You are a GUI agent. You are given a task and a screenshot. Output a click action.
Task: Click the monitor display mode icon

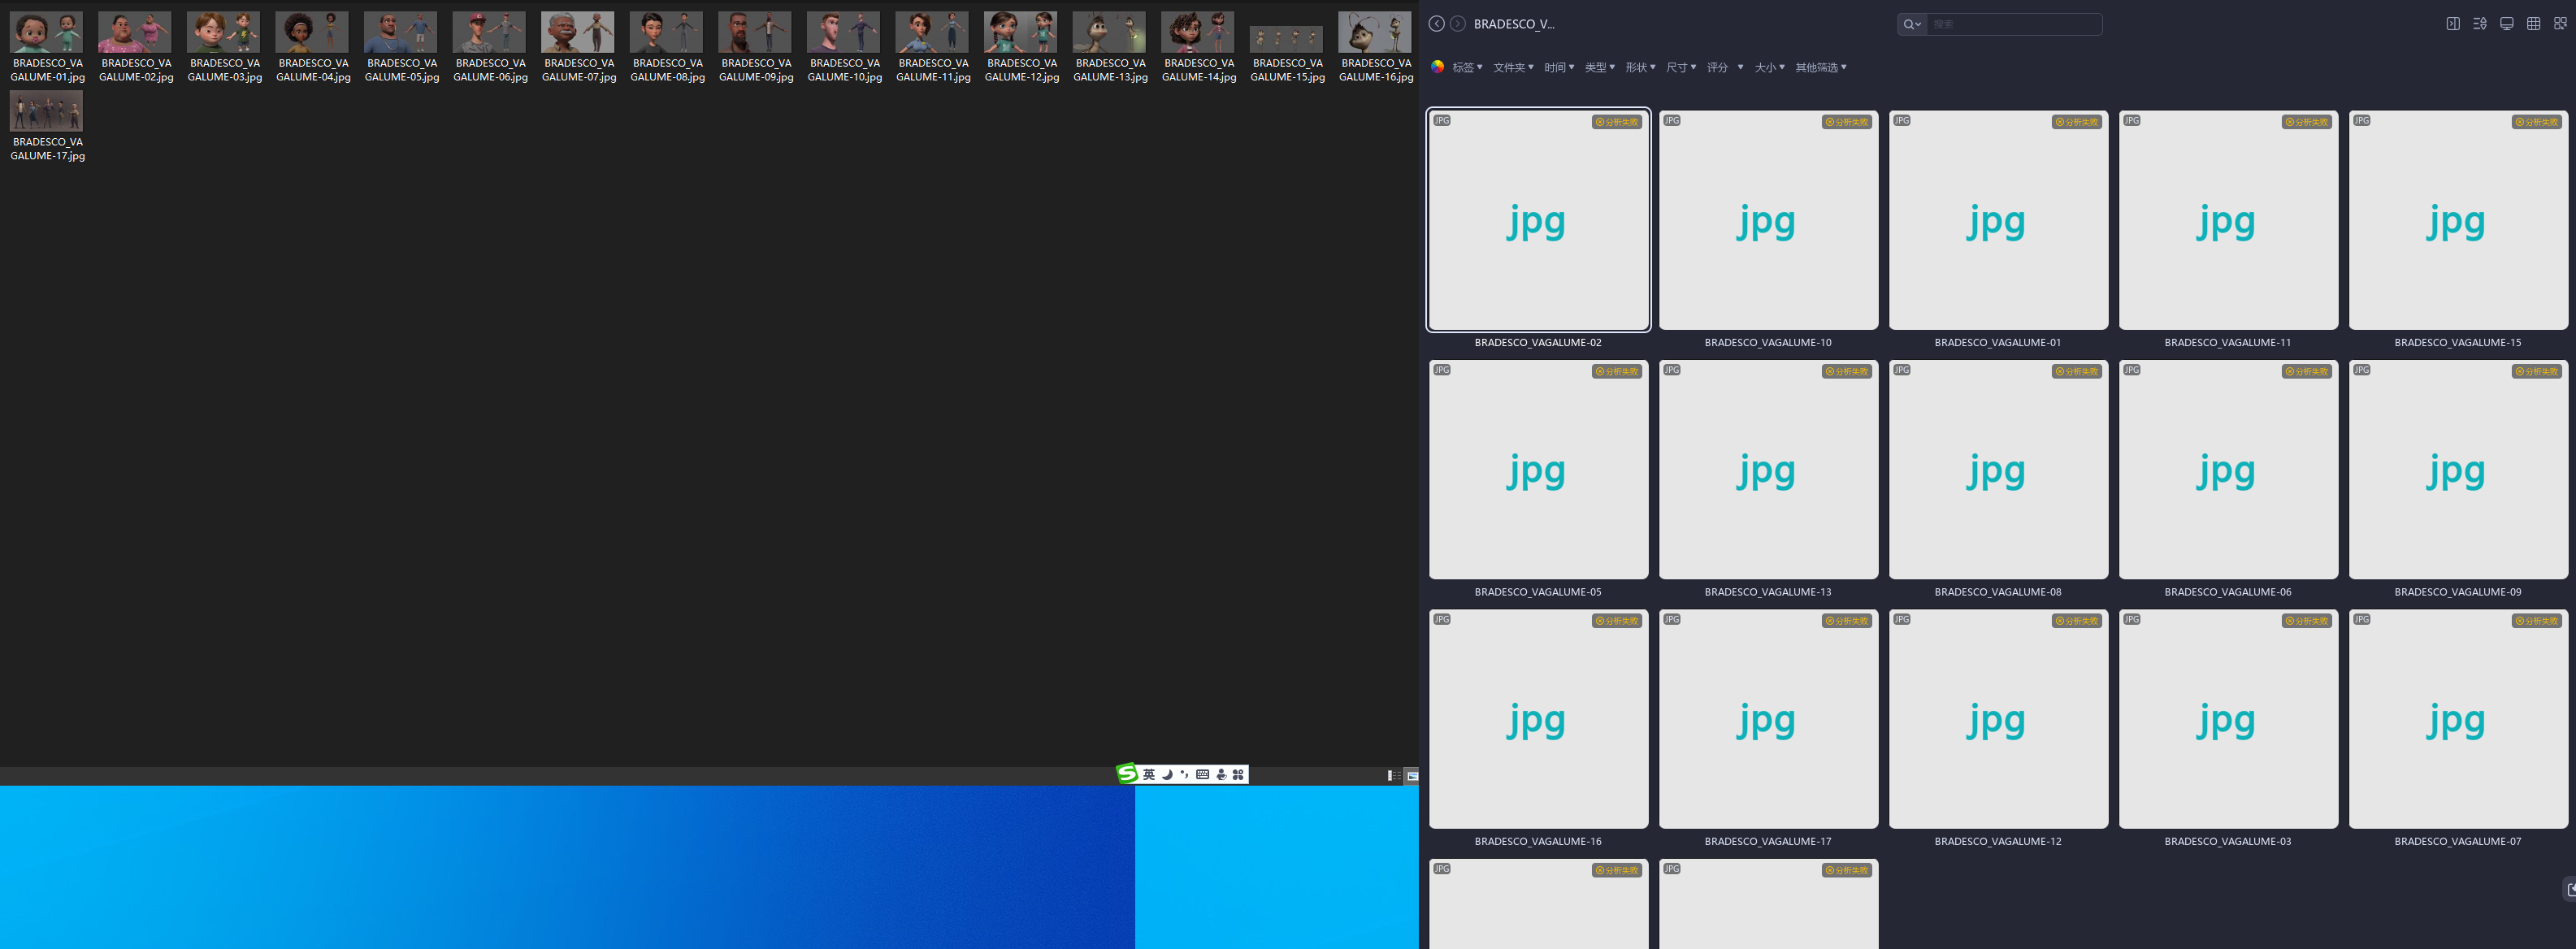coord(2507,24)
